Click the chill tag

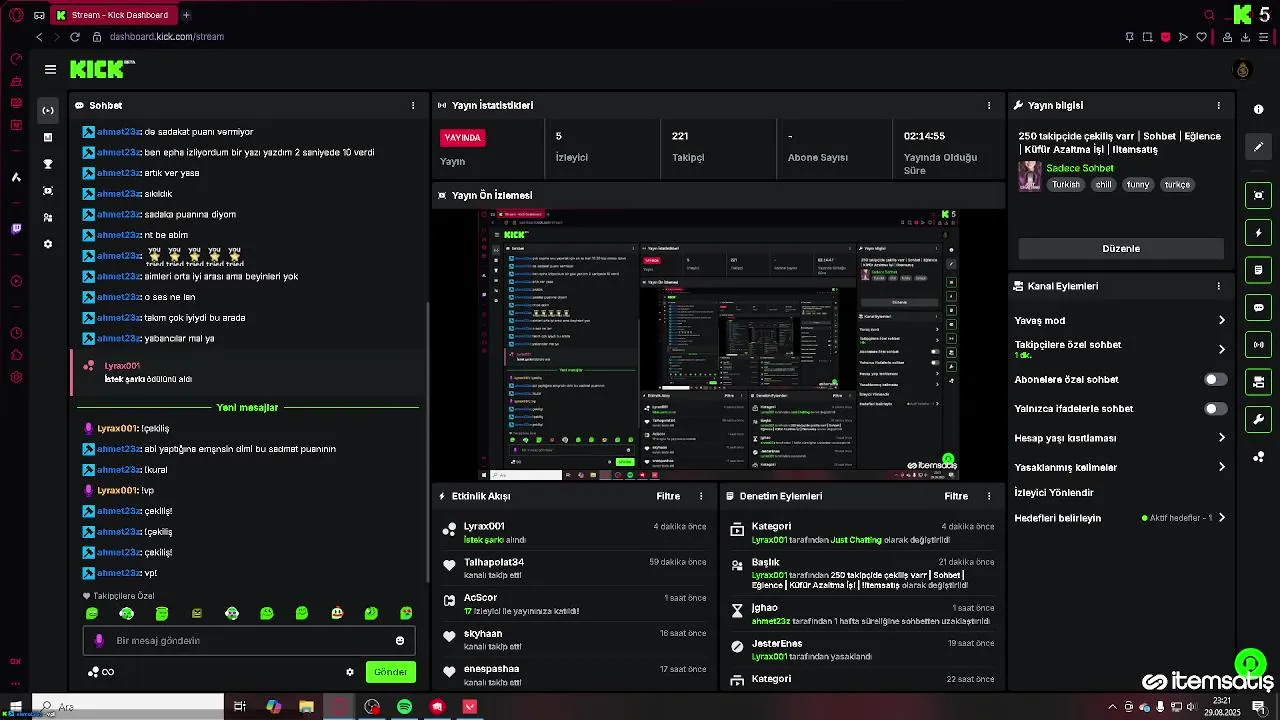1103,185
